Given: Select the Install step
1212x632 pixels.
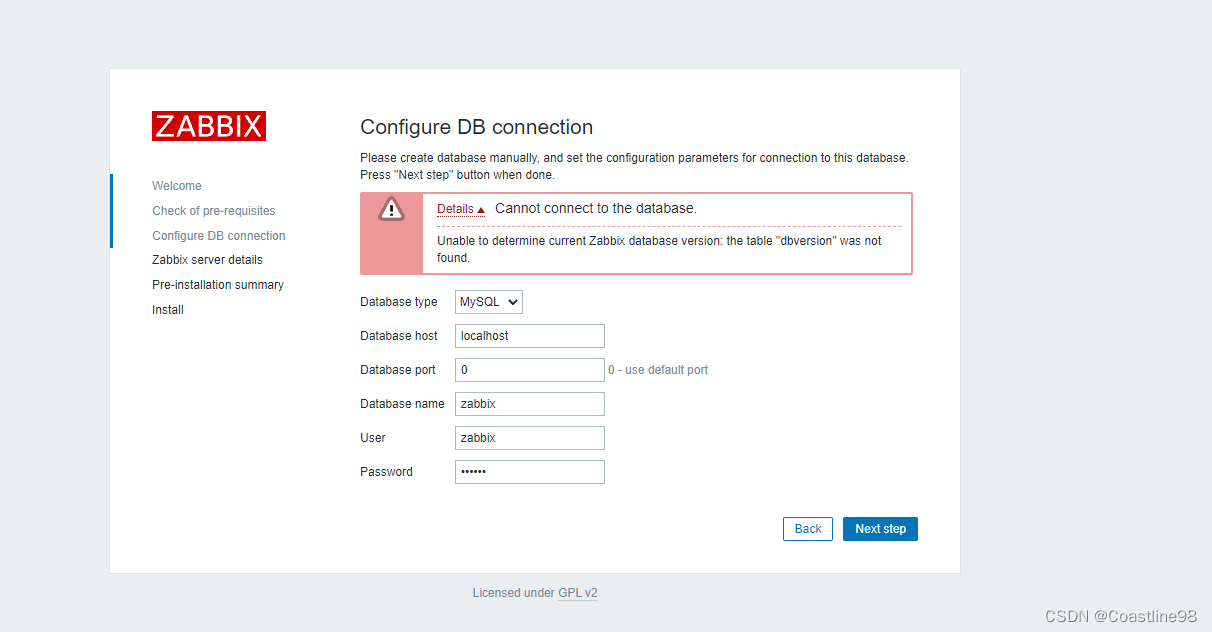Looking at the screenshot, I should [x=167, y=309].
